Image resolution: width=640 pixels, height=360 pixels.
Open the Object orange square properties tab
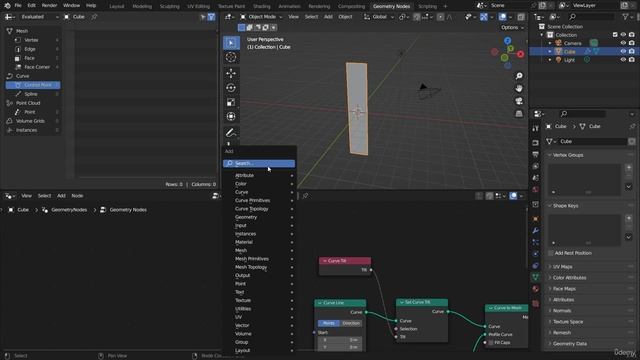(x=536, y=219)
